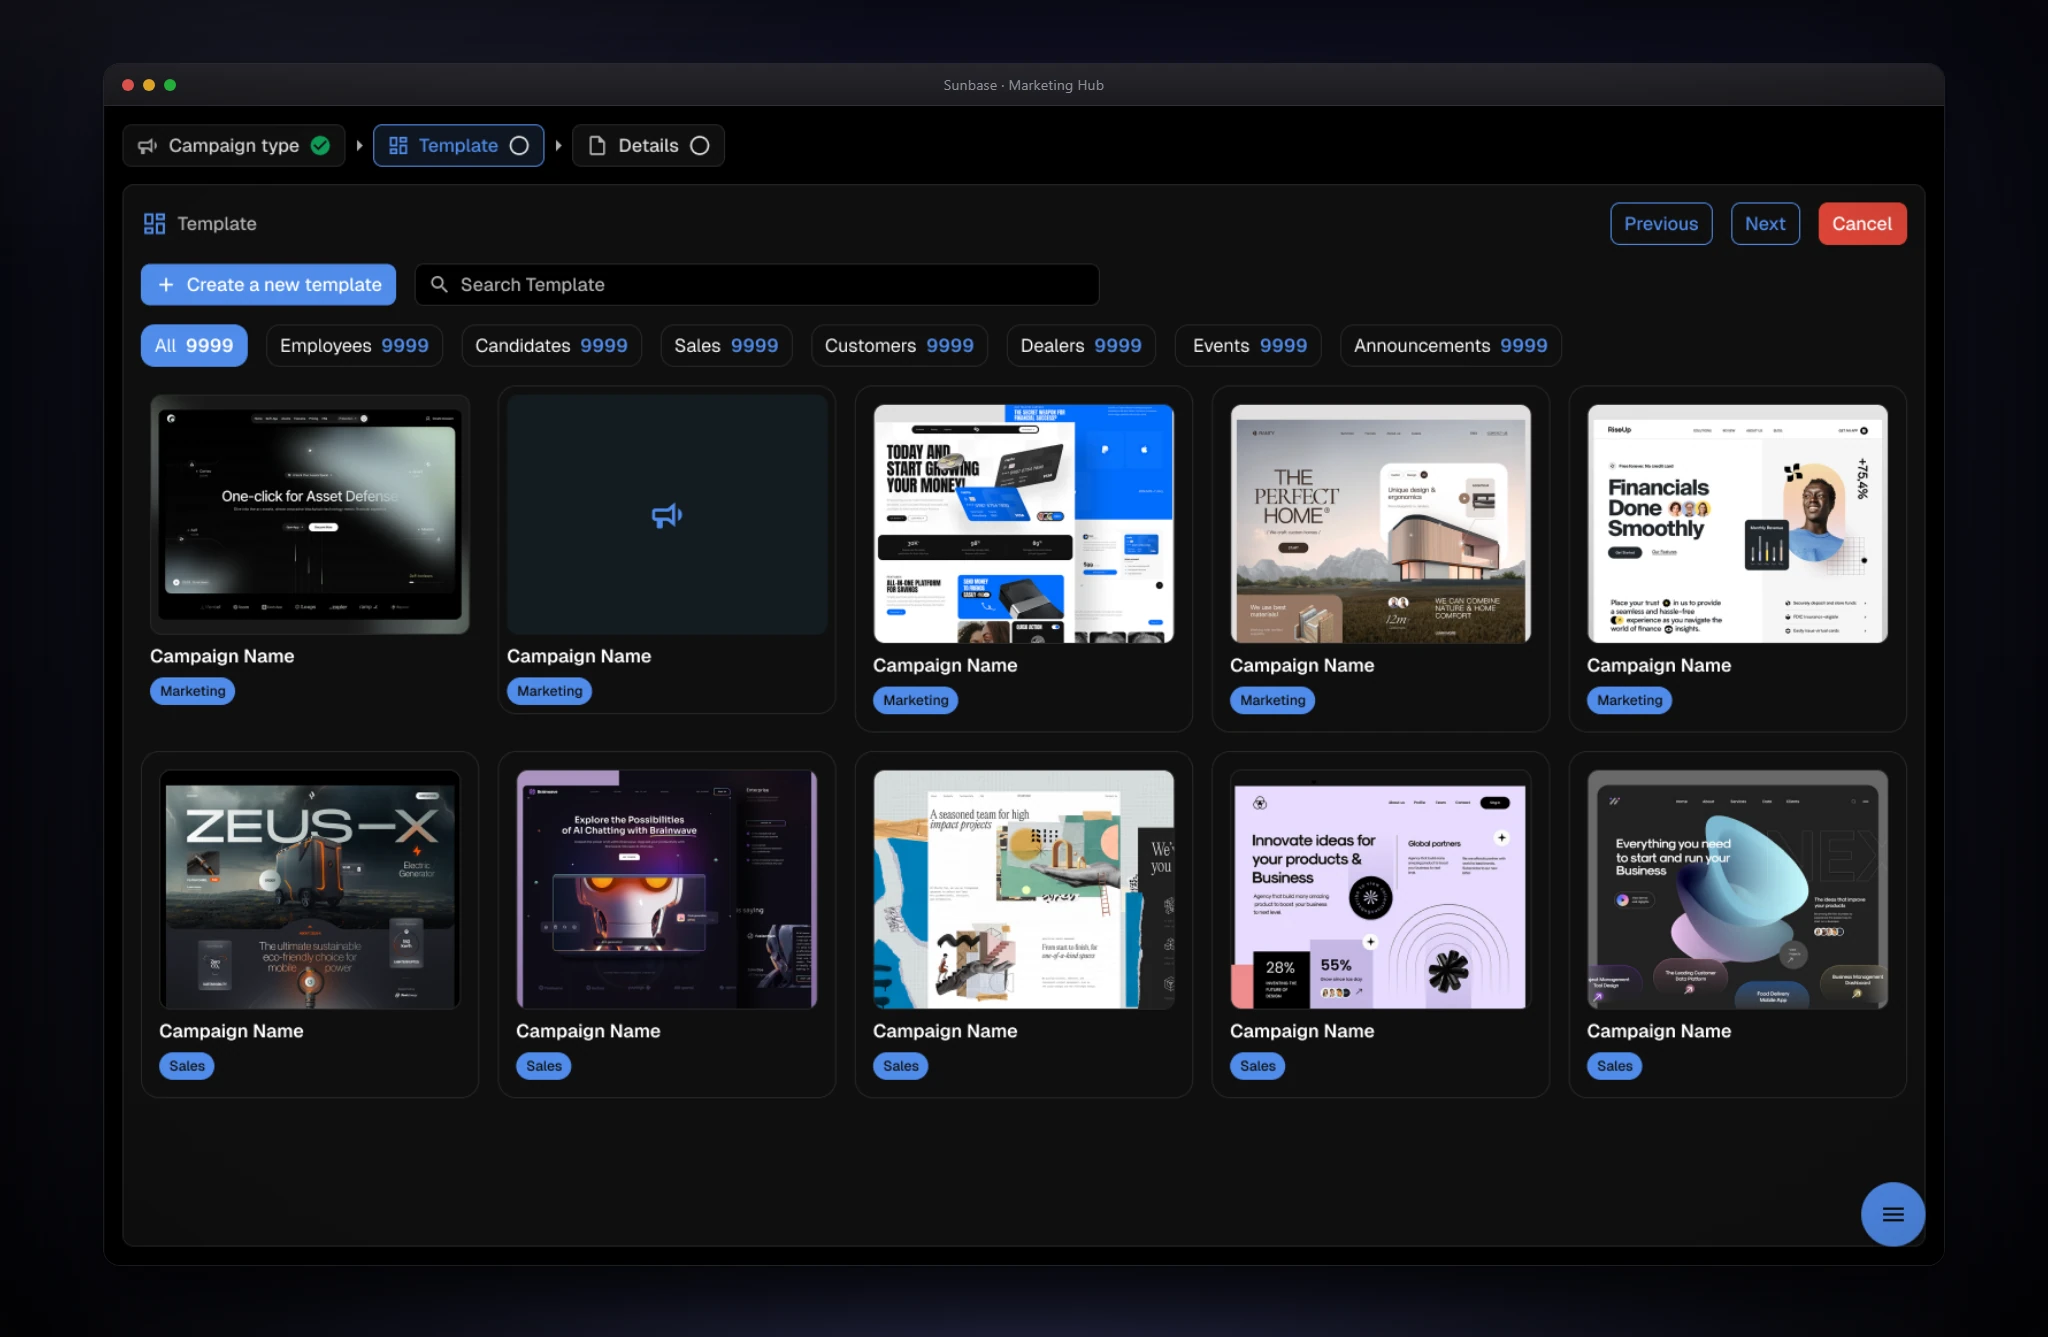This screenshot has width=2048, height=1337.
Task: Open the Template step
Action: pos(458,146)
